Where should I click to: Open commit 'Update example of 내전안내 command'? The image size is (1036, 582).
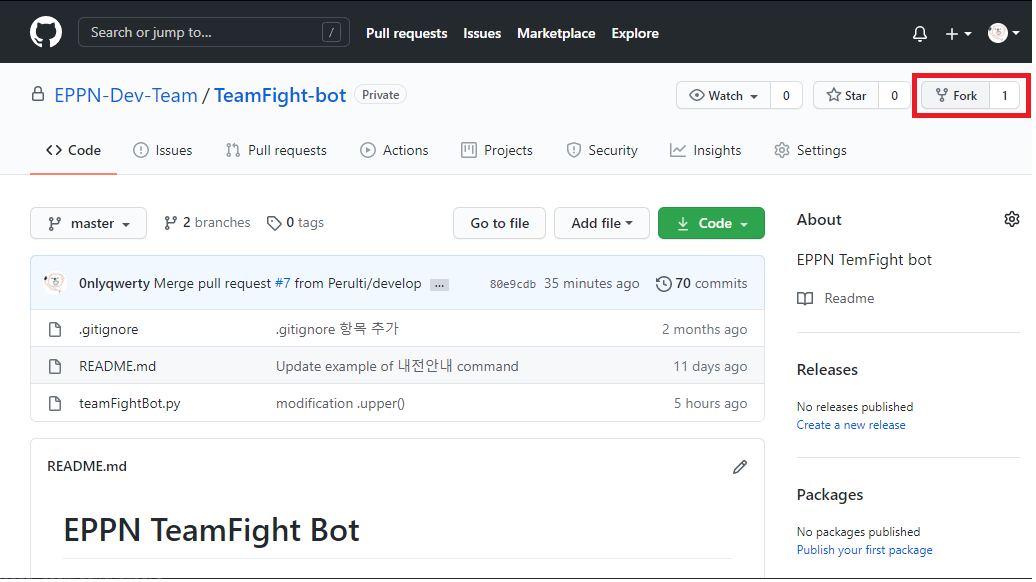[x=397, y=366]
